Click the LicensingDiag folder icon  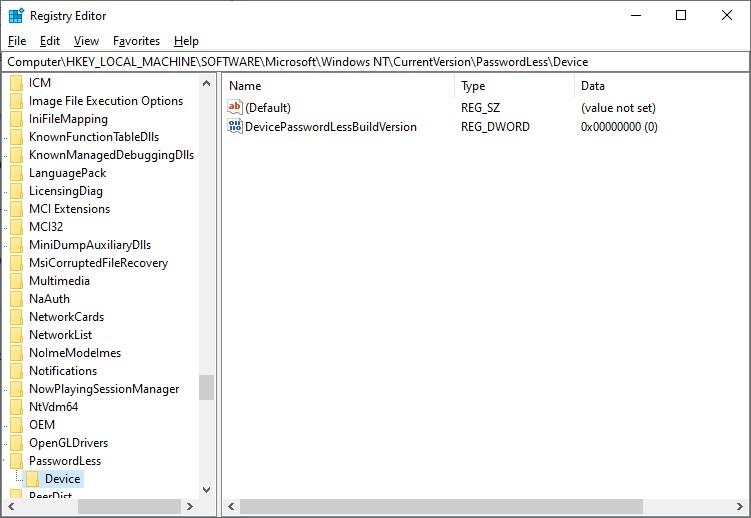pyautogui.click(x=17, y=191)
